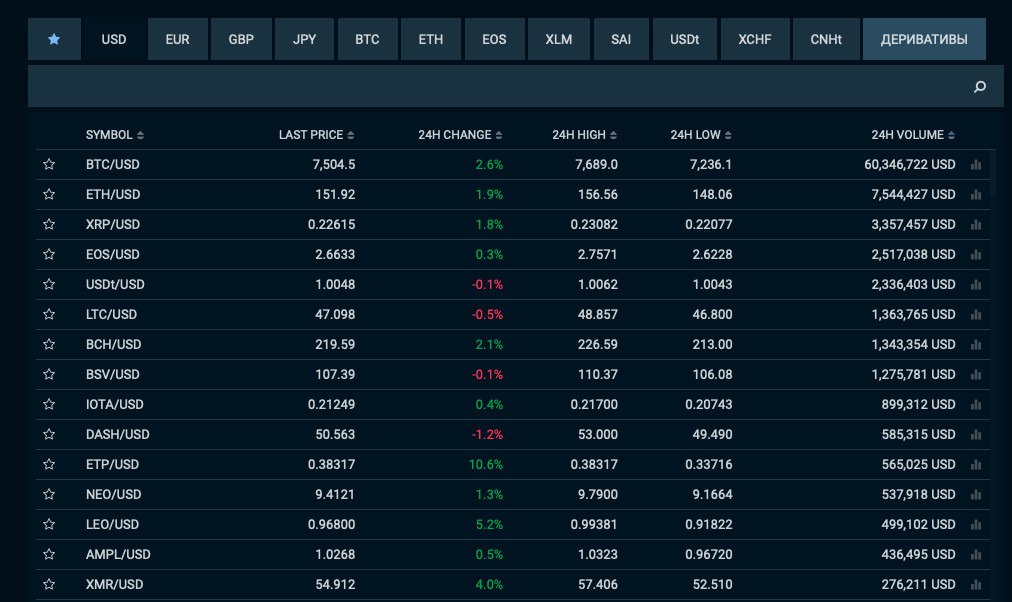Viewport: 1012px width, 602px height.
Task: Open chart icon for NEO/USD row
Action: click(x=977, y=495)
